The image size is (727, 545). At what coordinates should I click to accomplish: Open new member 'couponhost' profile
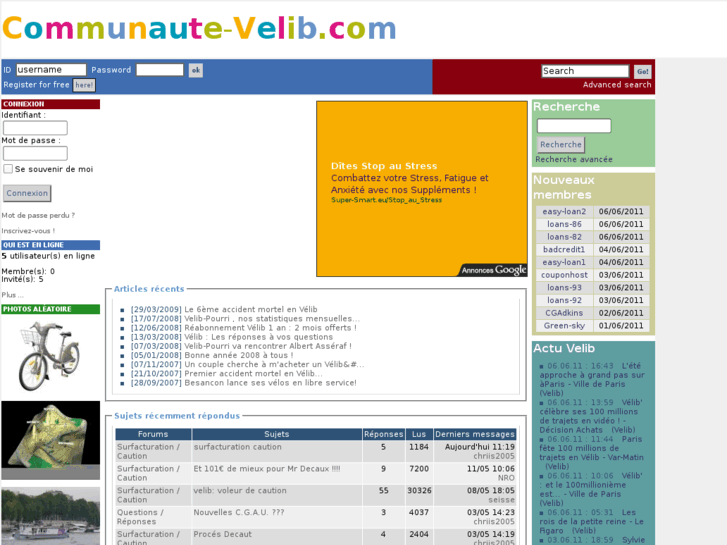pos(564,275)
